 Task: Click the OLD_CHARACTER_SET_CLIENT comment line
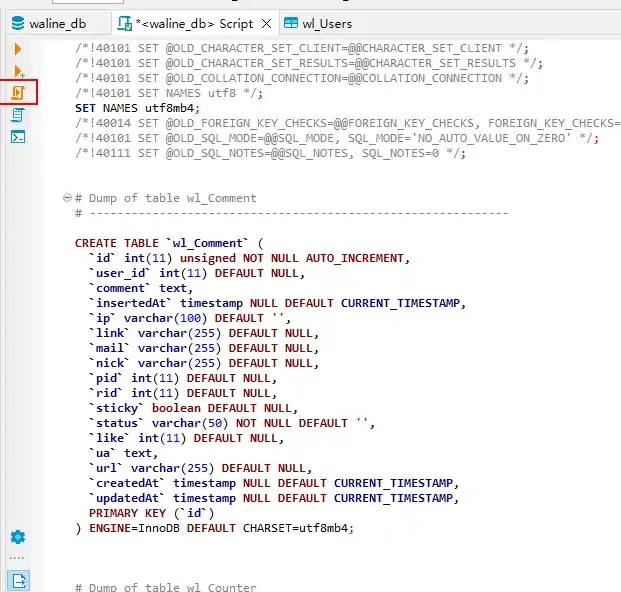(302, 48)
